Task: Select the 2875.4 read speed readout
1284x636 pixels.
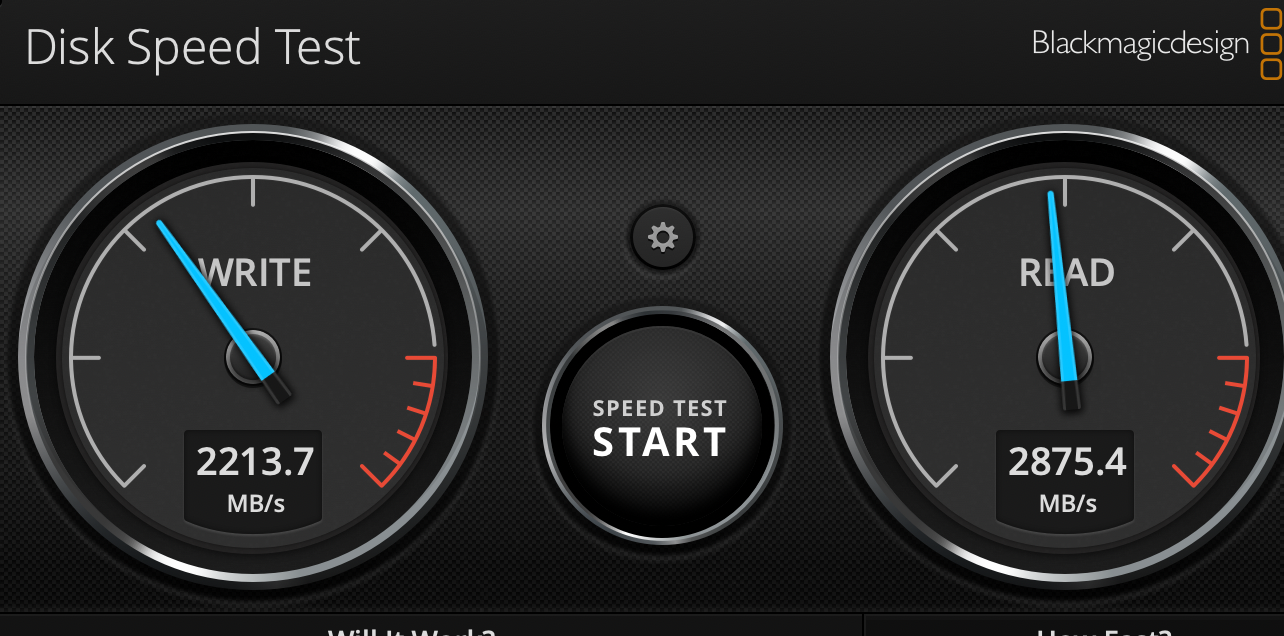Action: (1067, 462)
